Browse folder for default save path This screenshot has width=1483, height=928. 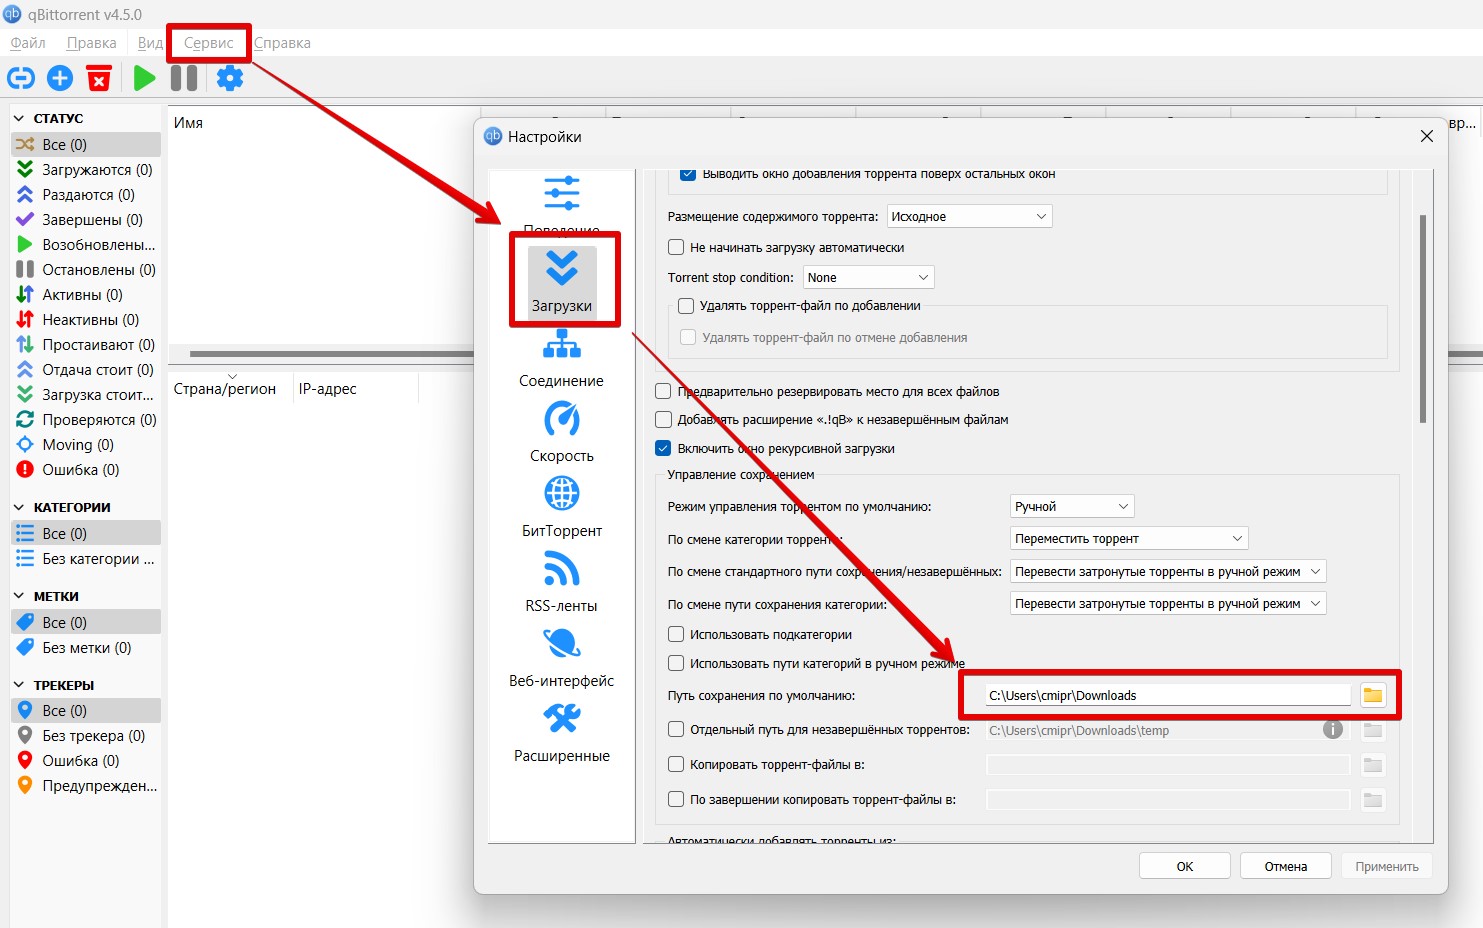pyautogui.click(x=1373, y=695)
